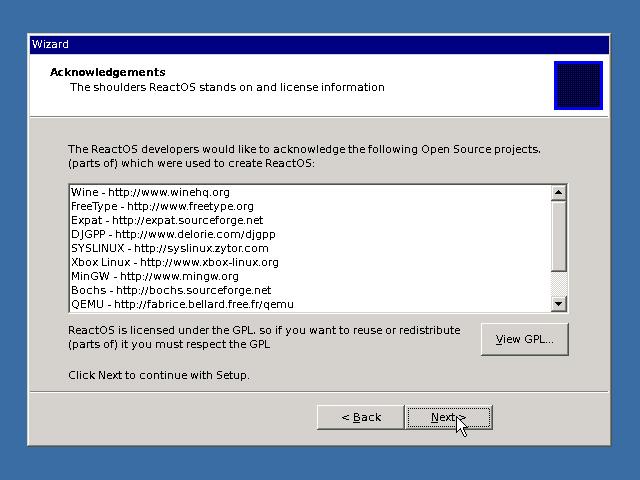The width and height of the screenshot is (640, 480).
Task: Click the GPL license notice text
Action: pos(264,337)
